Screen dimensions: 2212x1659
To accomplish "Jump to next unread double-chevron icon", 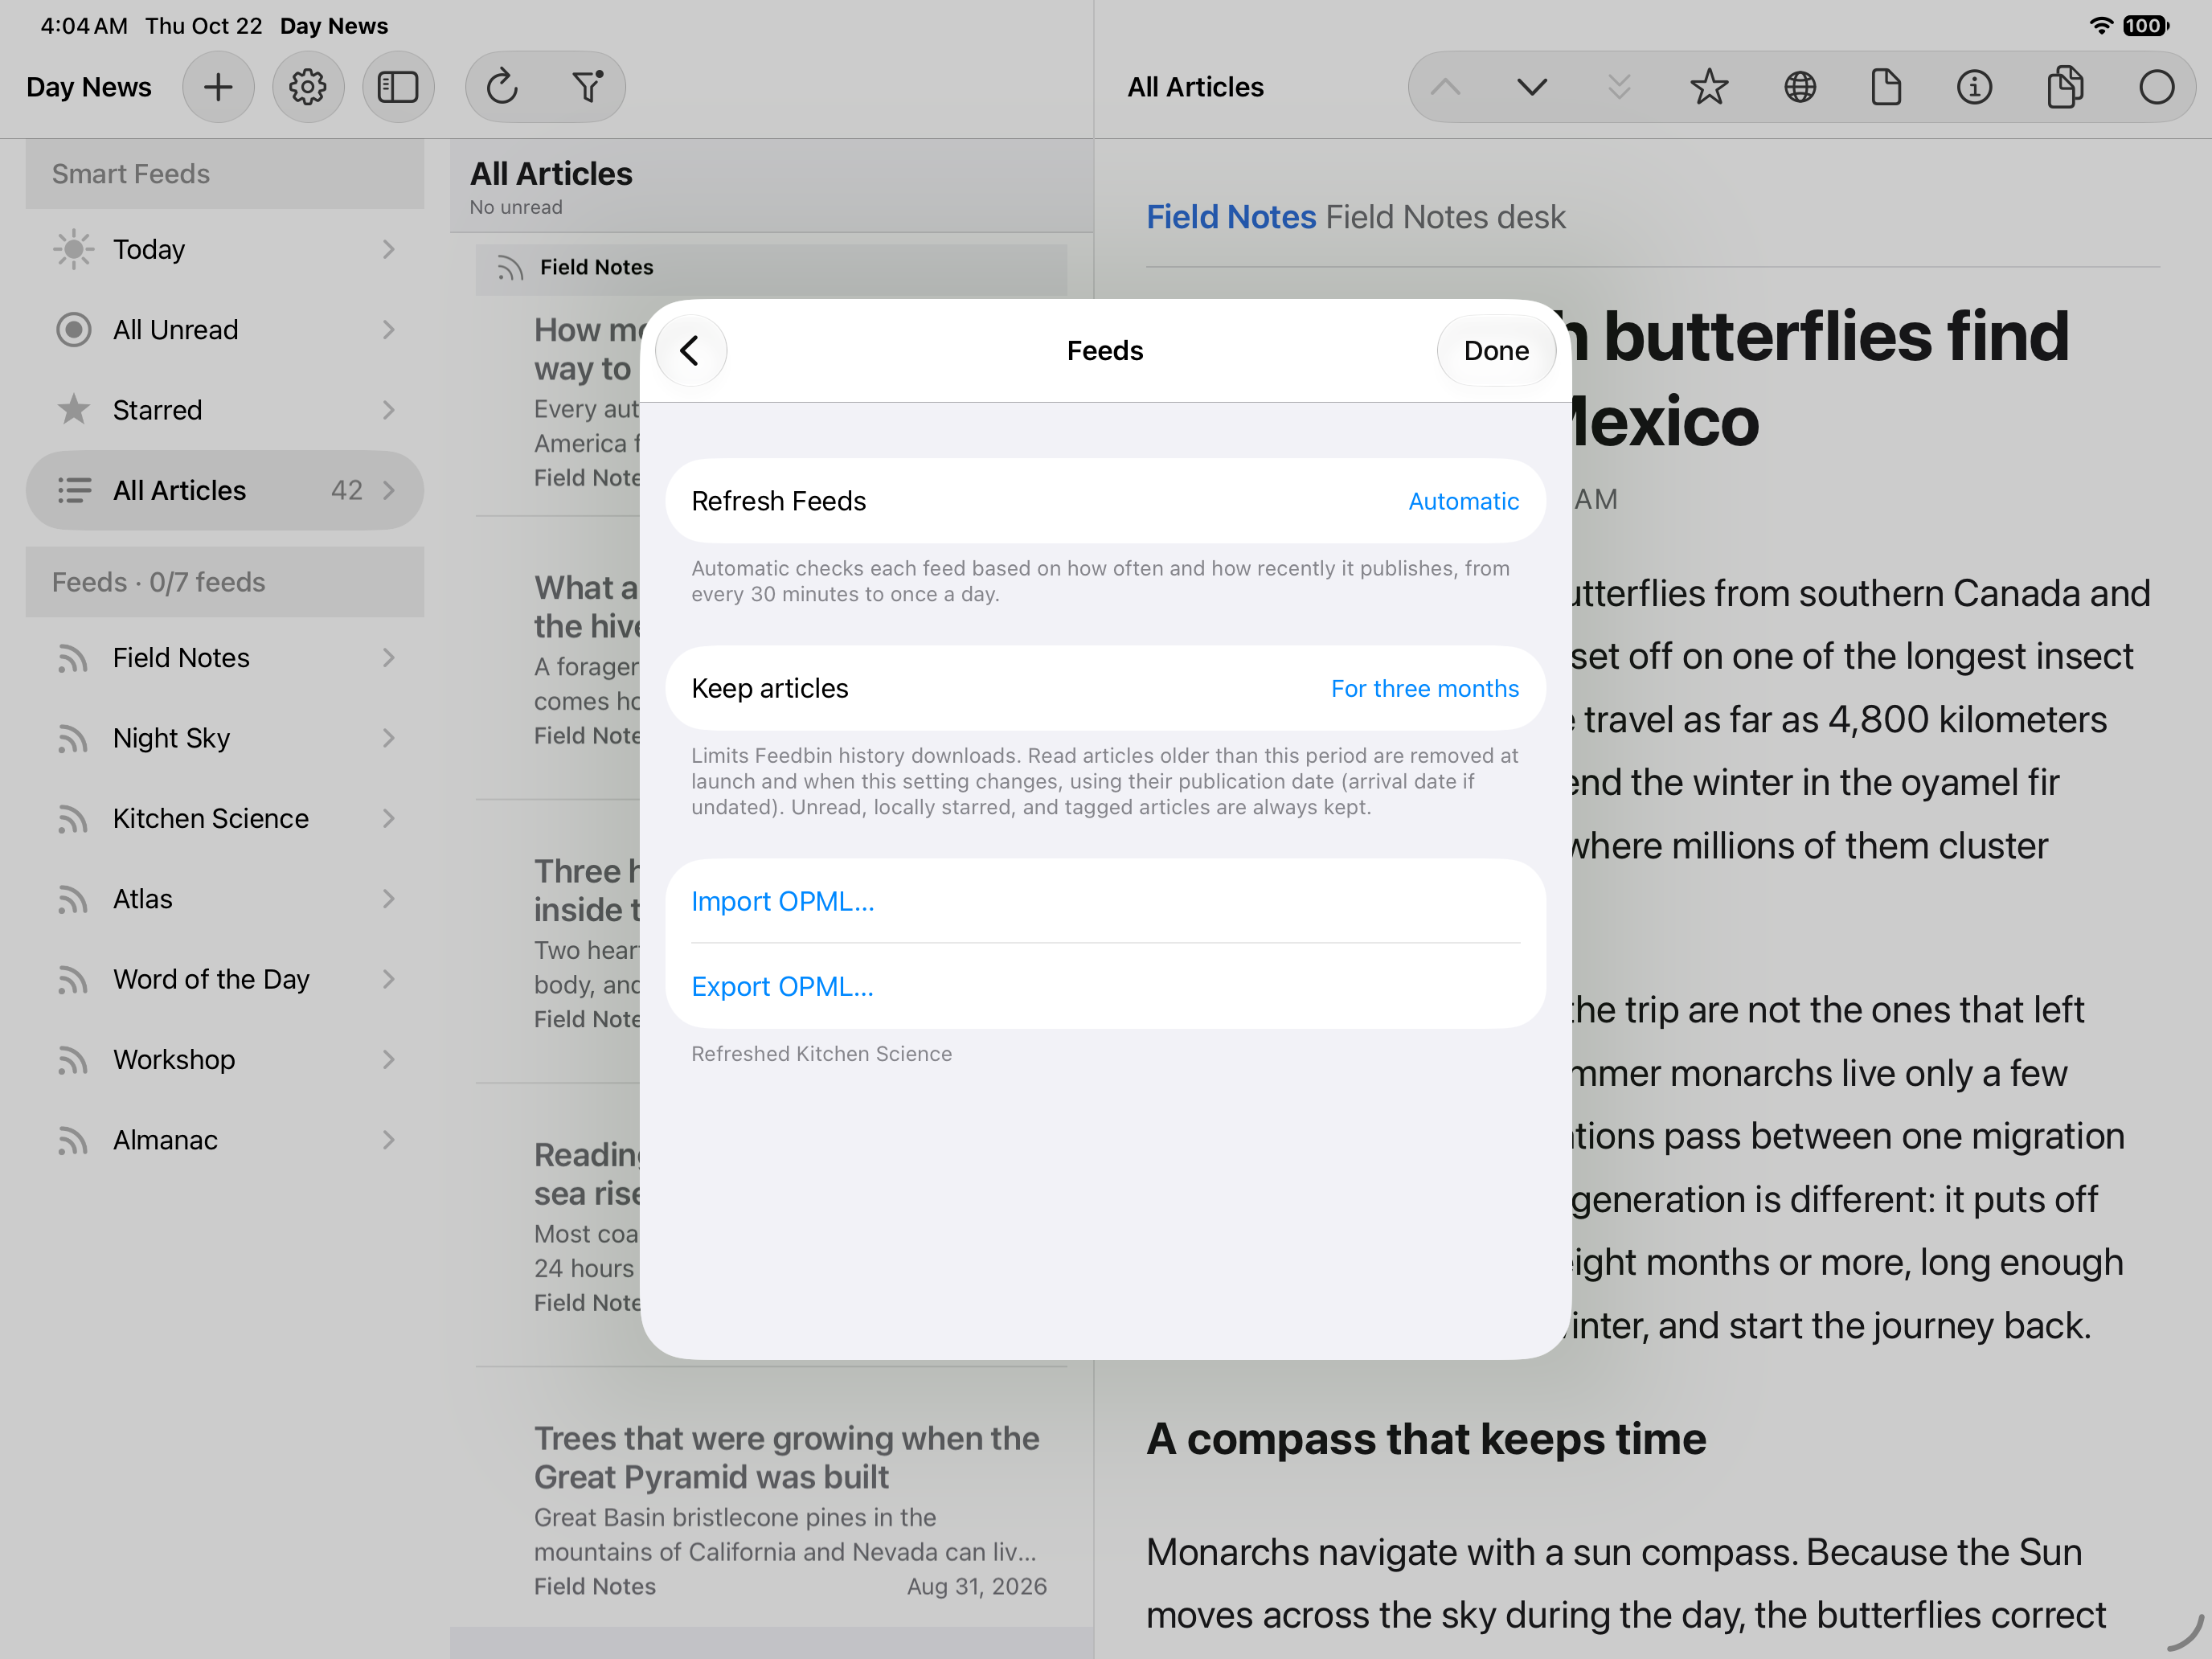I will (1619, 87).
